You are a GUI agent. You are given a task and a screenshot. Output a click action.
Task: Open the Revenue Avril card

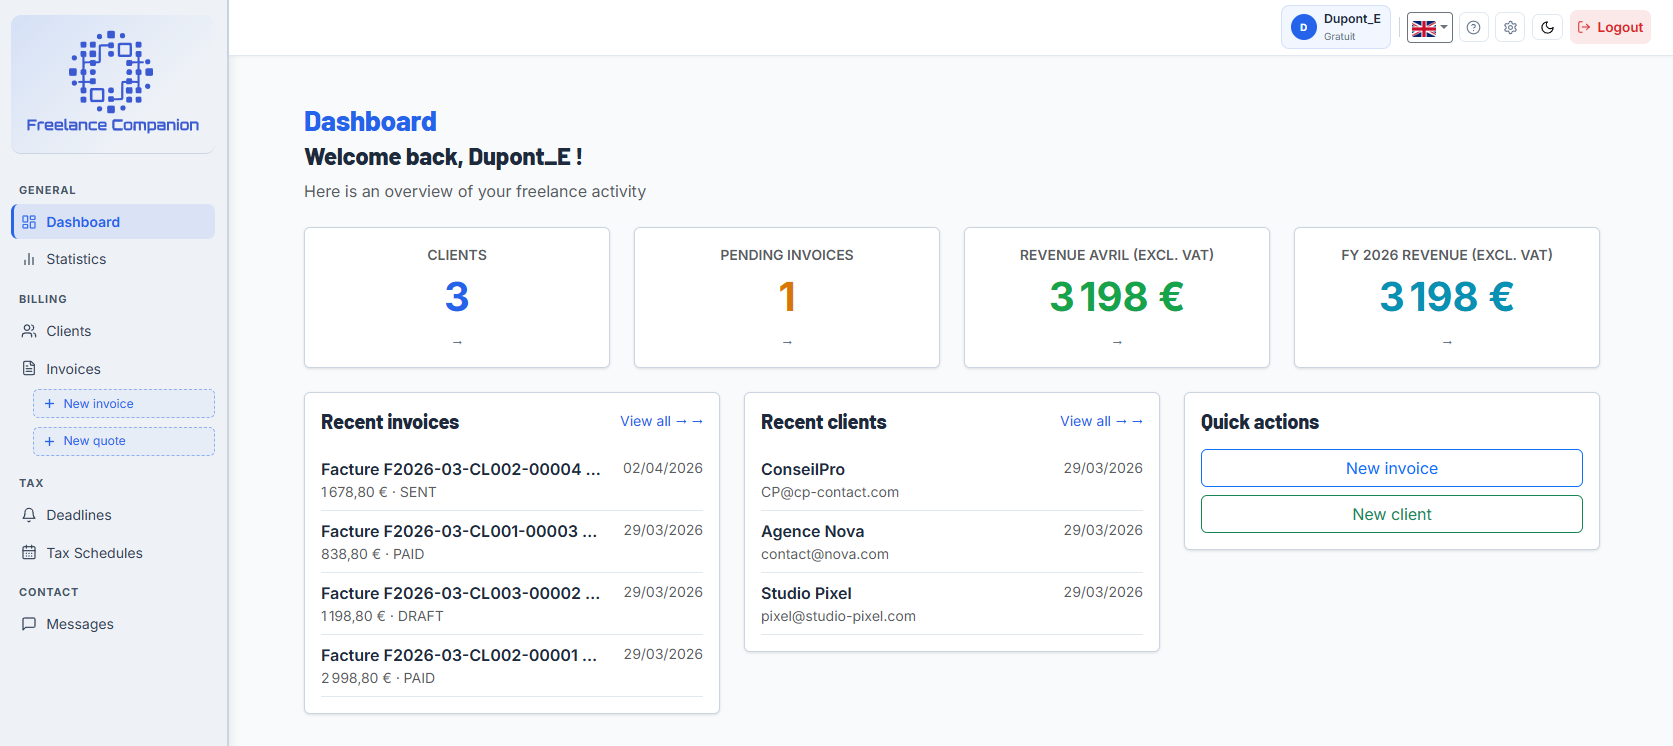pyautogui.click(x=1117, y=297)
